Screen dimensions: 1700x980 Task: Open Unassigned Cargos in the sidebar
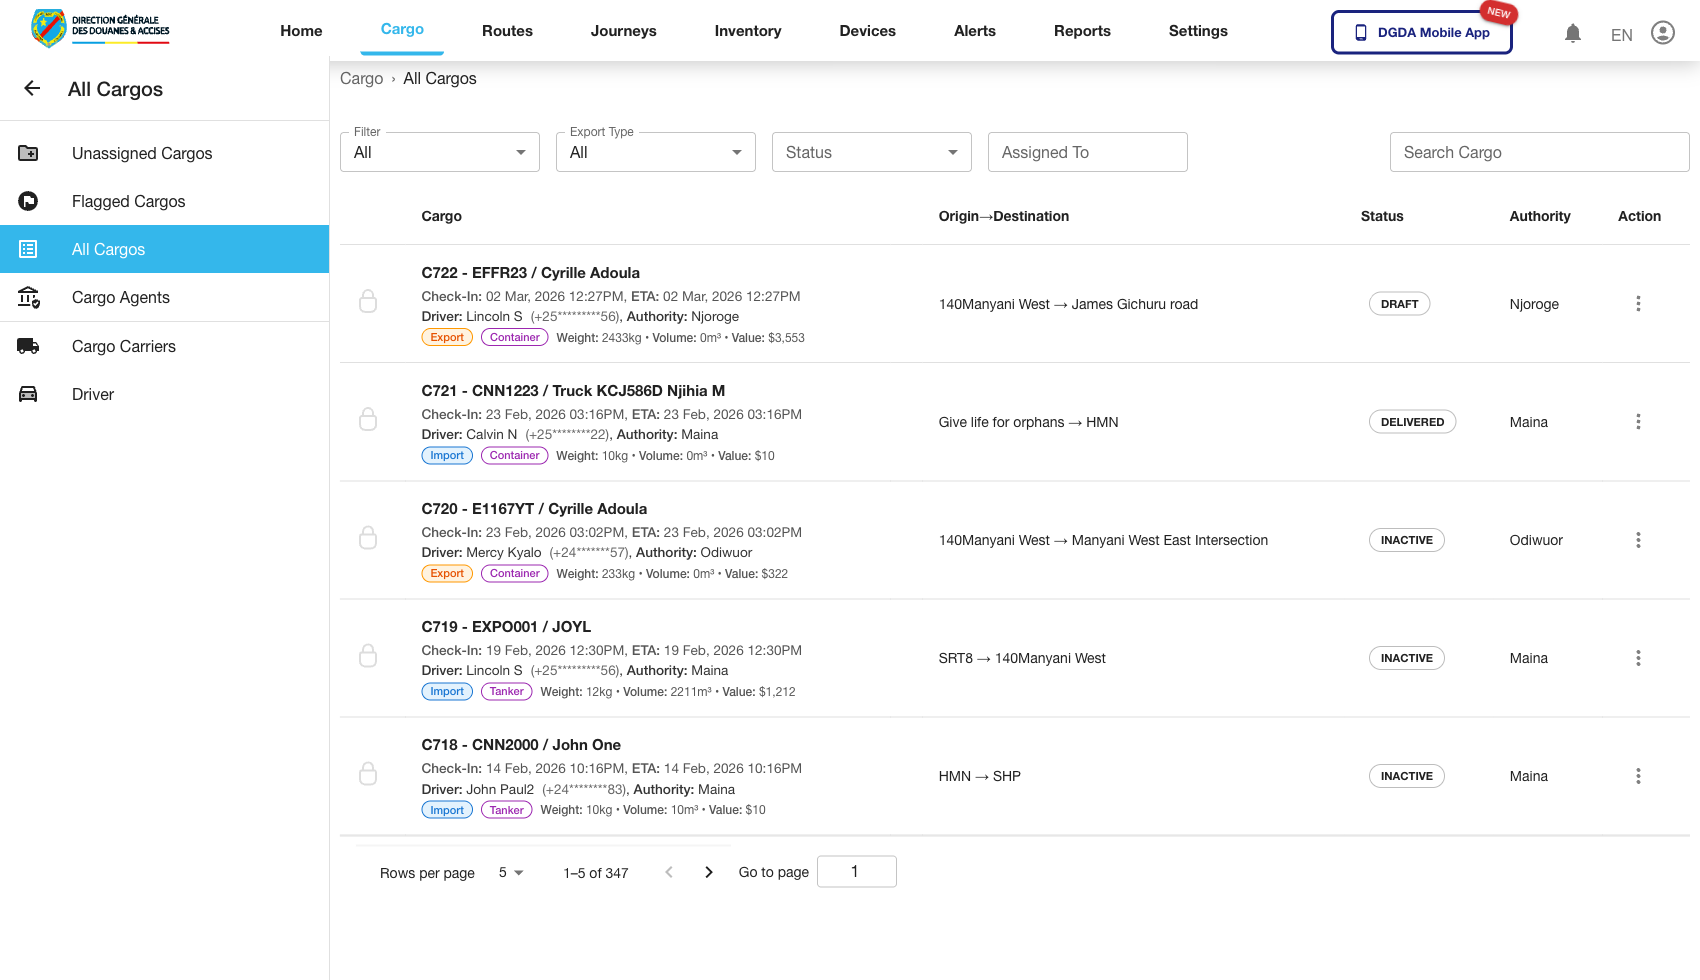pyautogui.click(x=142, y=153)
